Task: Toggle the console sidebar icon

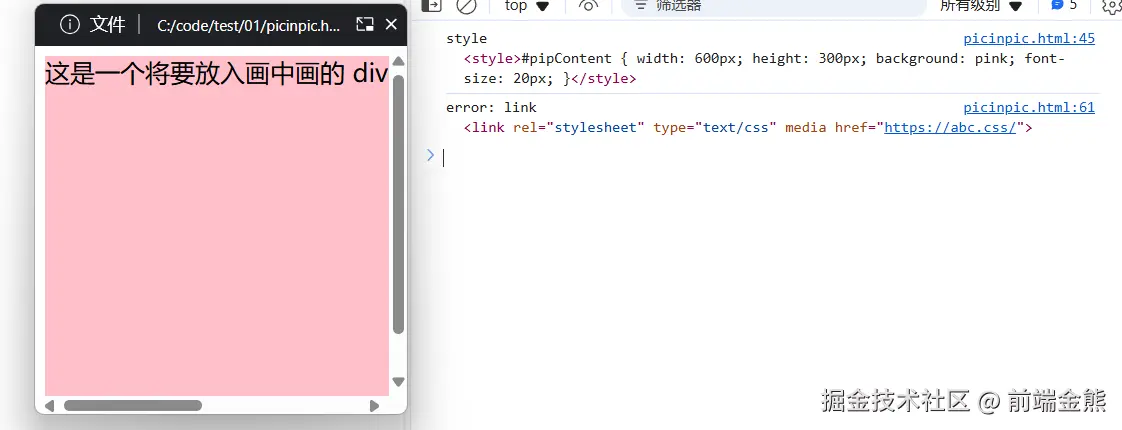Action: point(431,6)
